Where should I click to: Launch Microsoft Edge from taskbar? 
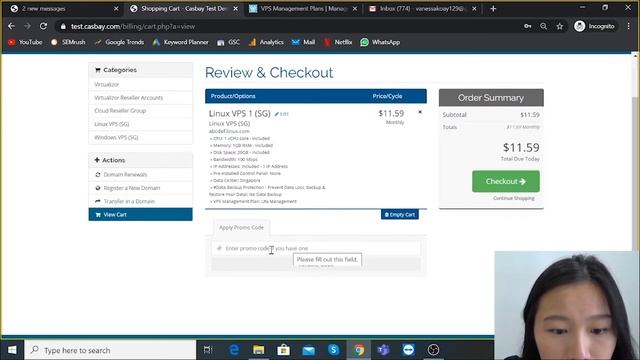(234, 350)
